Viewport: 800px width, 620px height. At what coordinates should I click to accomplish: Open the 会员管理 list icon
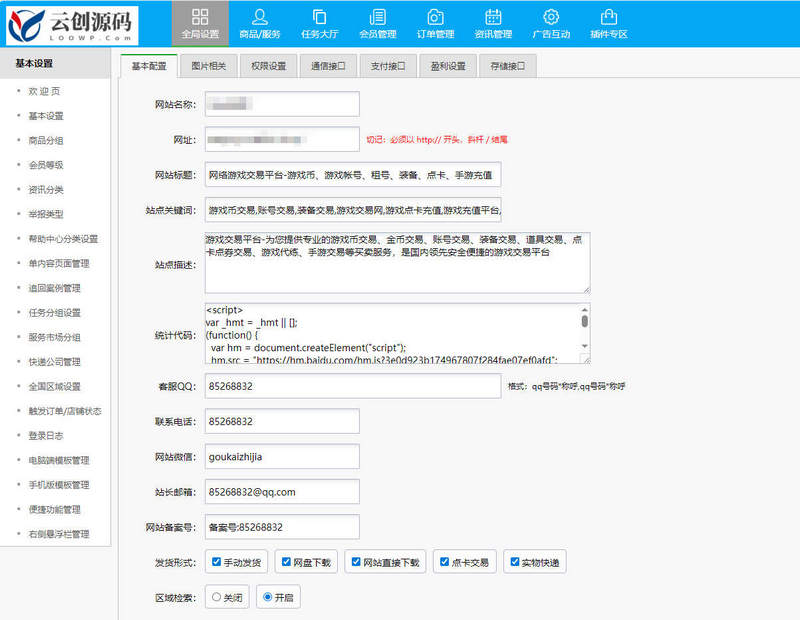tap(378, 17)
